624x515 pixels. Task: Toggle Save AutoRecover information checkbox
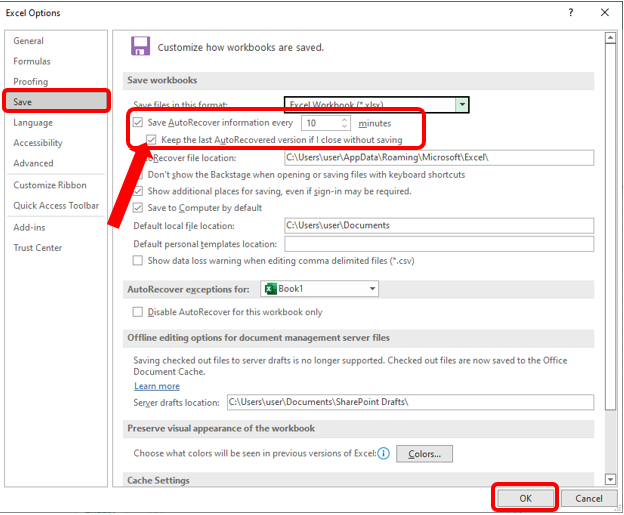click(138, 123)
